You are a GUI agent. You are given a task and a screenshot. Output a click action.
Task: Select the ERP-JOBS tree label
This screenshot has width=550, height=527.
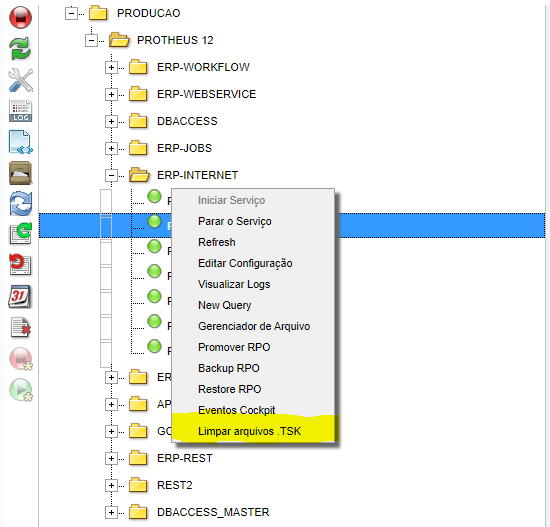click(184, 148)
